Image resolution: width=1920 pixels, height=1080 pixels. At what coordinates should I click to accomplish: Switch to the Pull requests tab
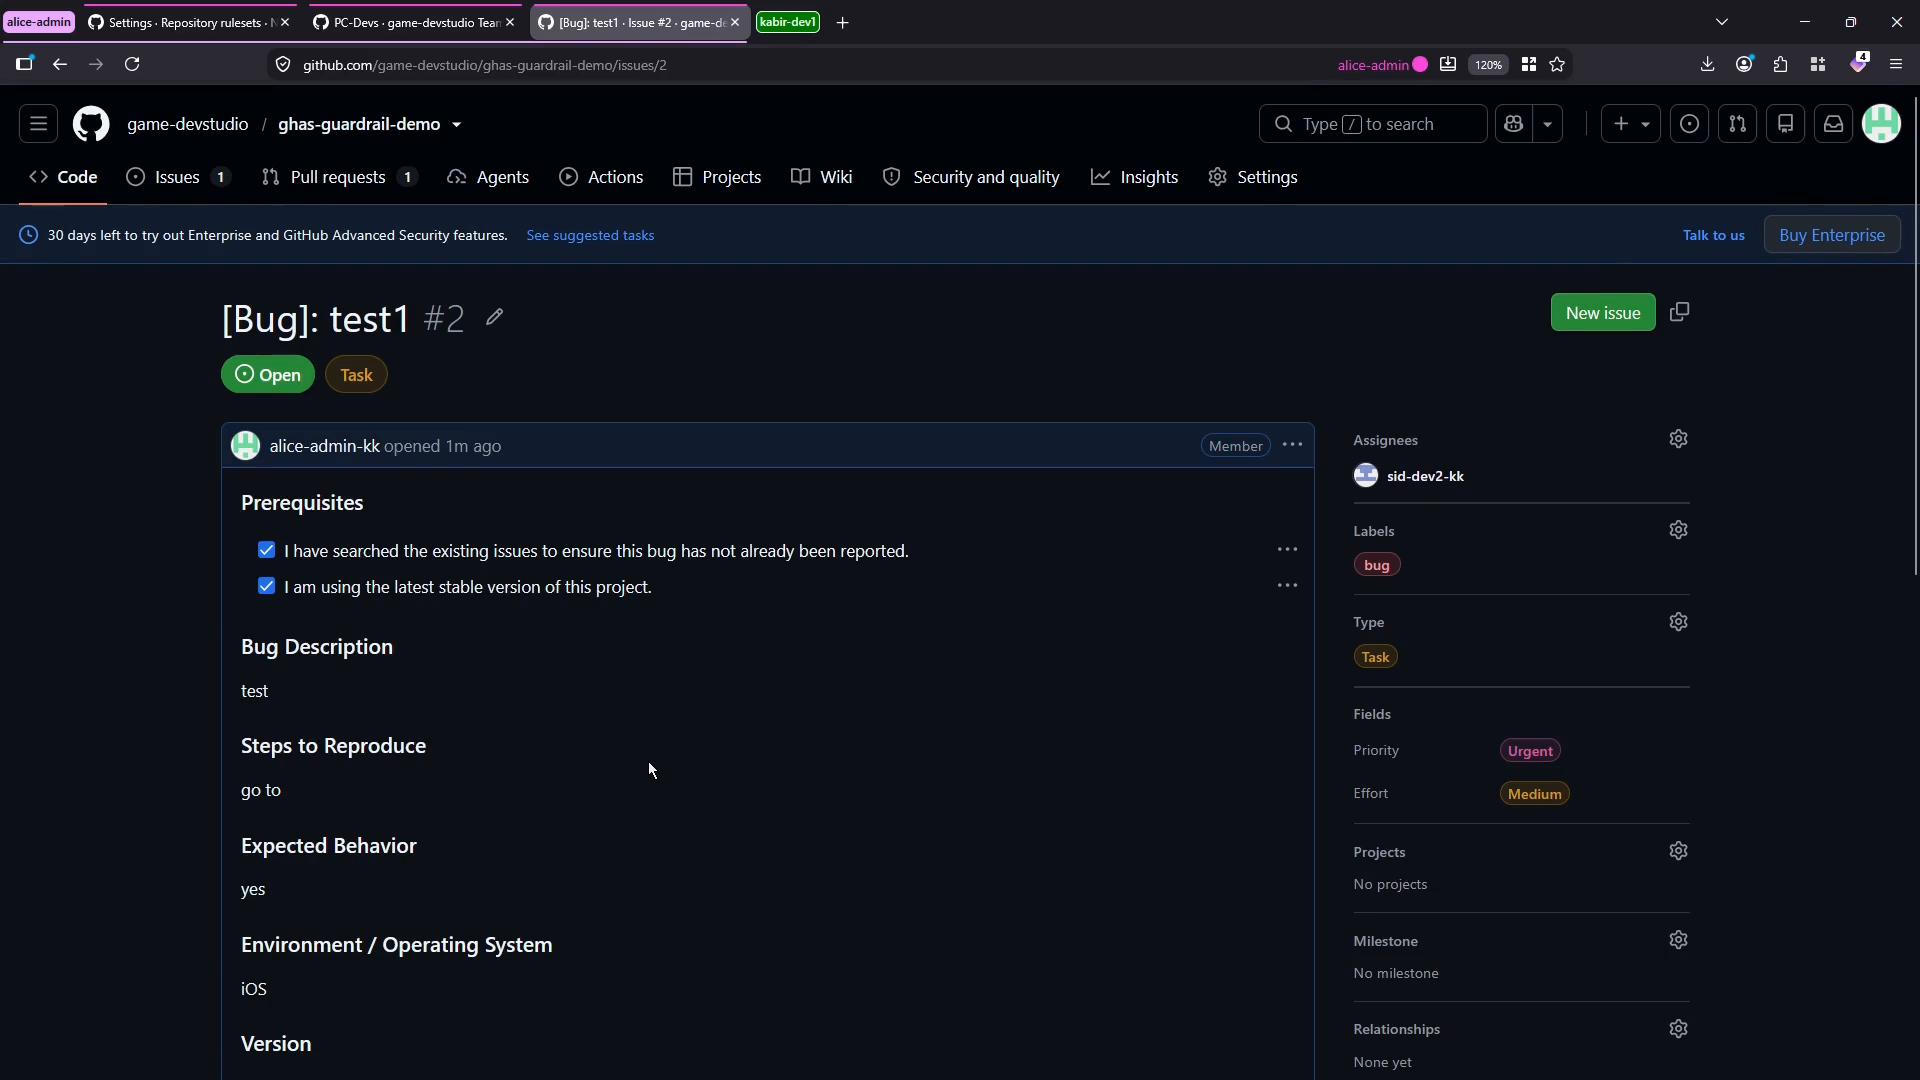(339, 177)
